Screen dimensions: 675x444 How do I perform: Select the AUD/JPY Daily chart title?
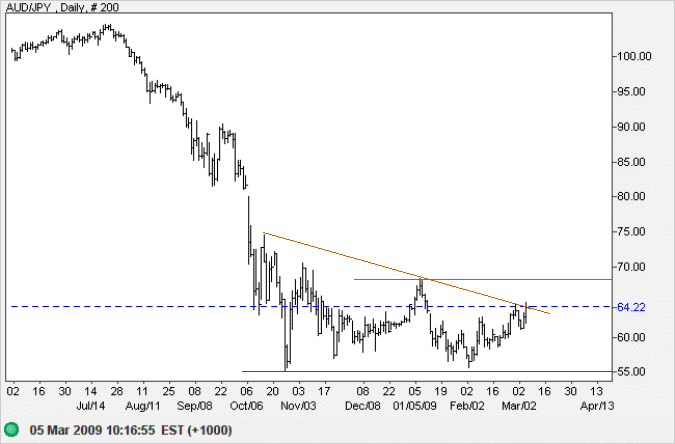pos(62,6)
